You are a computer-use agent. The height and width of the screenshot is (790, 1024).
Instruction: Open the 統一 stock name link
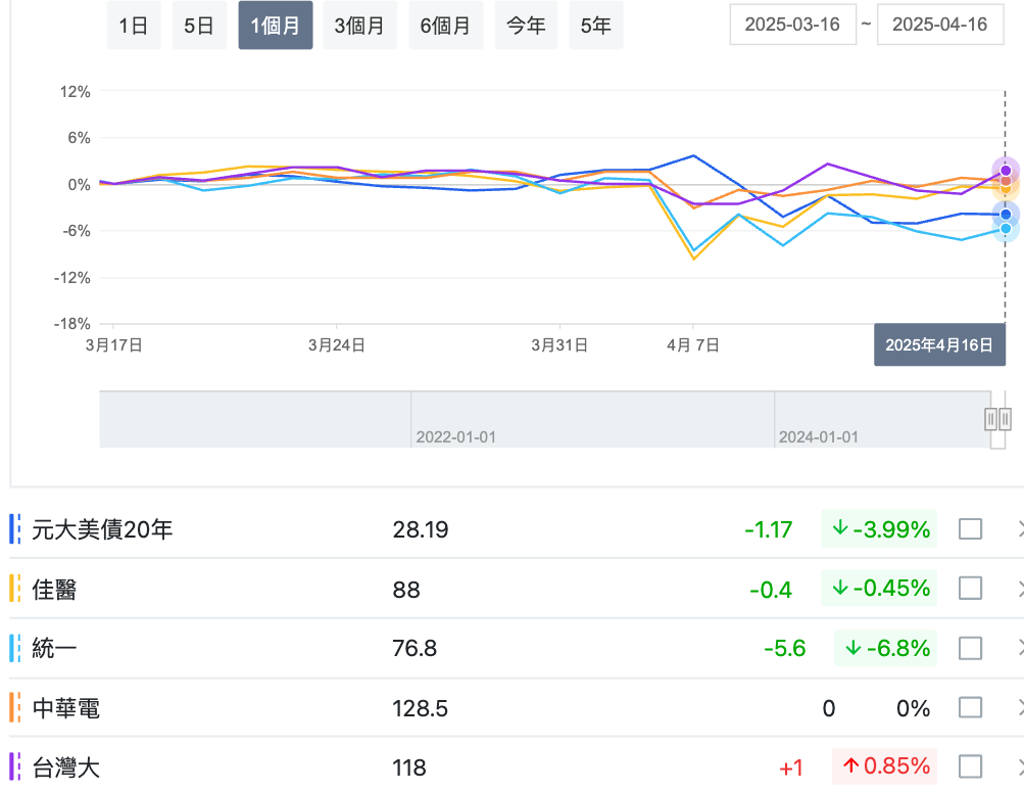[55, 648]
